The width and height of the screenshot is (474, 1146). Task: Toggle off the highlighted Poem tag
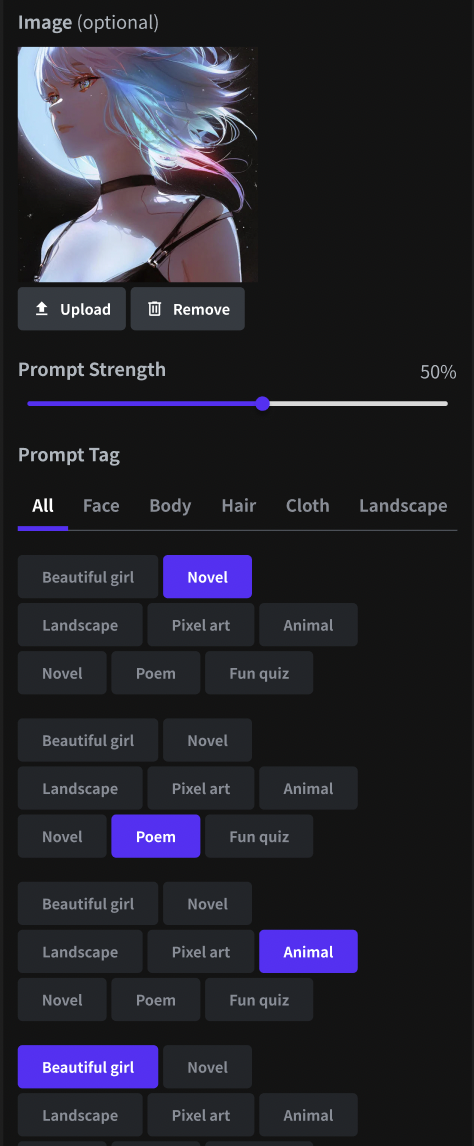[156, 836]
